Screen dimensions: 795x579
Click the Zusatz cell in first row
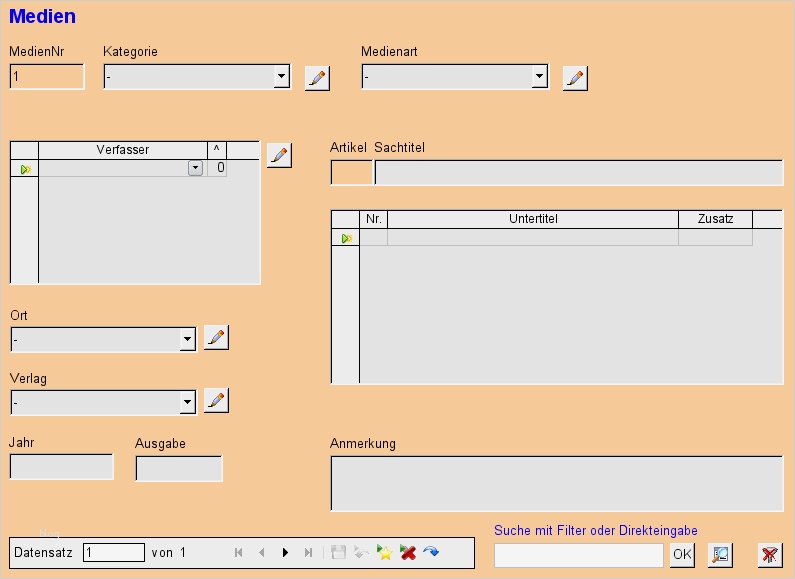coord(715,237)
